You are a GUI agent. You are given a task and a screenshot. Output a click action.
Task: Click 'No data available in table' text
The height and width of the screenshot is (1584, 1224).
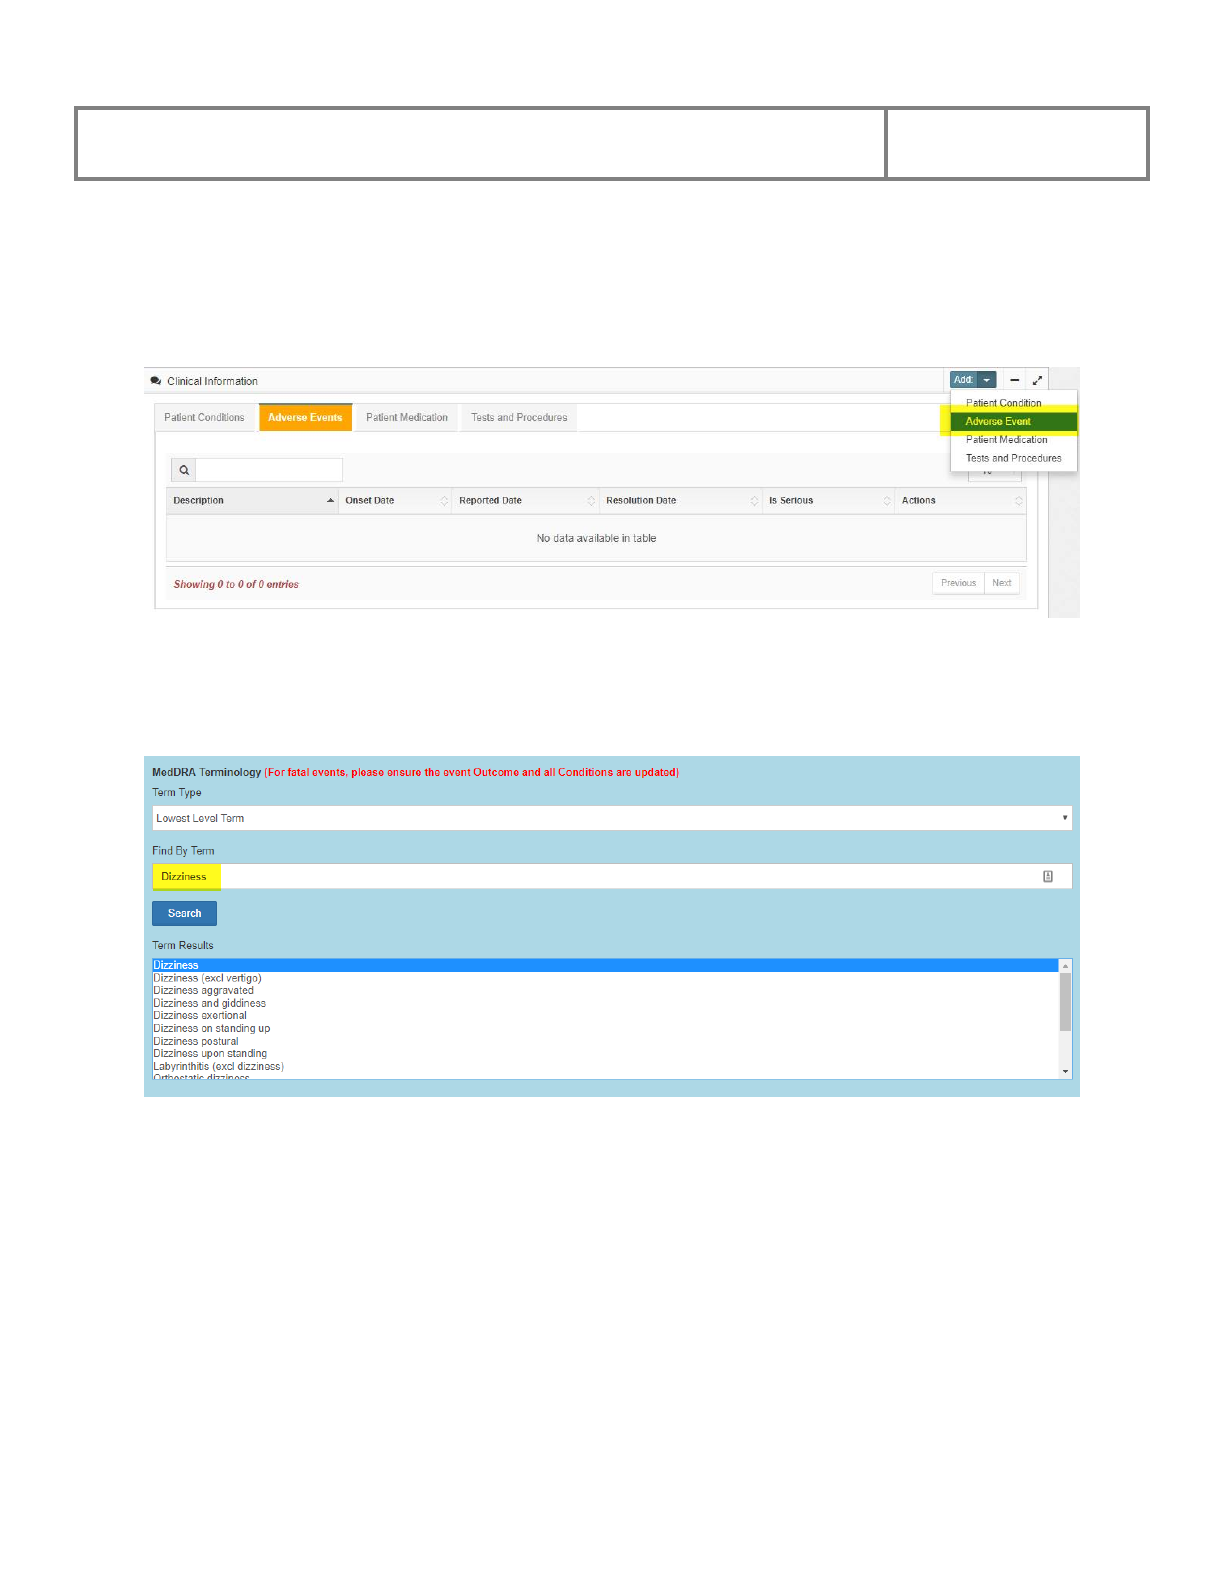click(596, 538)
